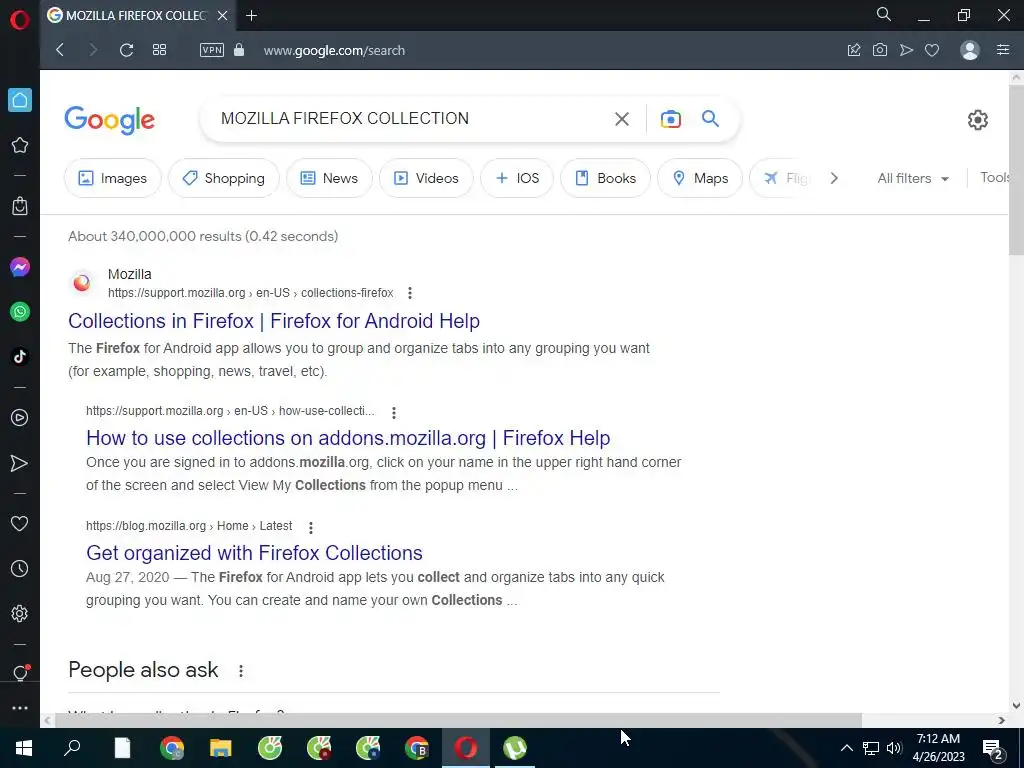The height and width of the screenshot is (768, 1024).
Task: Go back to the previous page
Action: 60,50
